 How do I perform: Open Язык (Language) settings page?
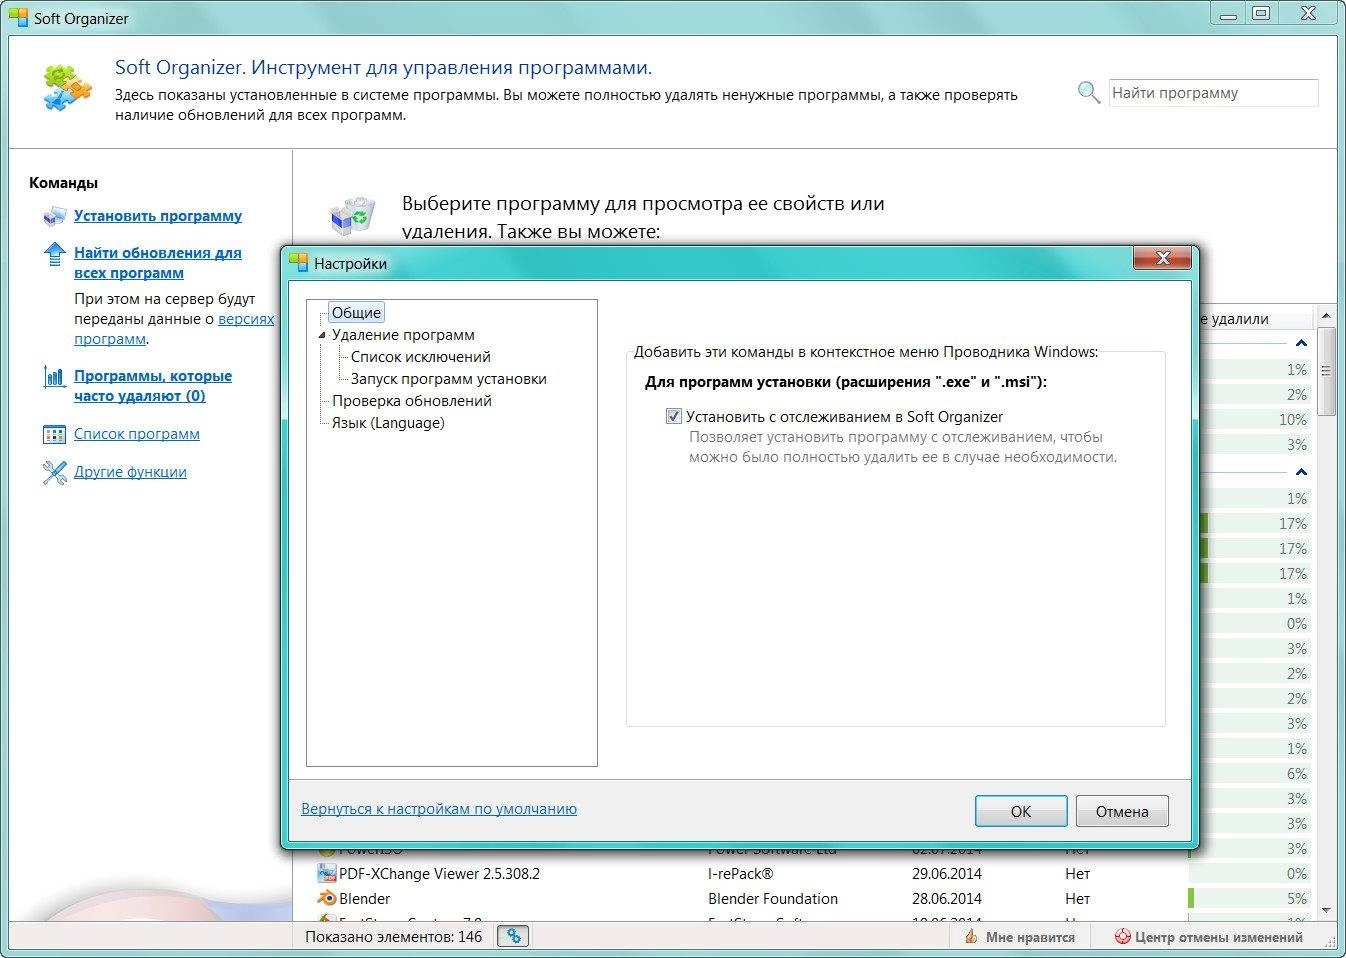pos(388,423)
